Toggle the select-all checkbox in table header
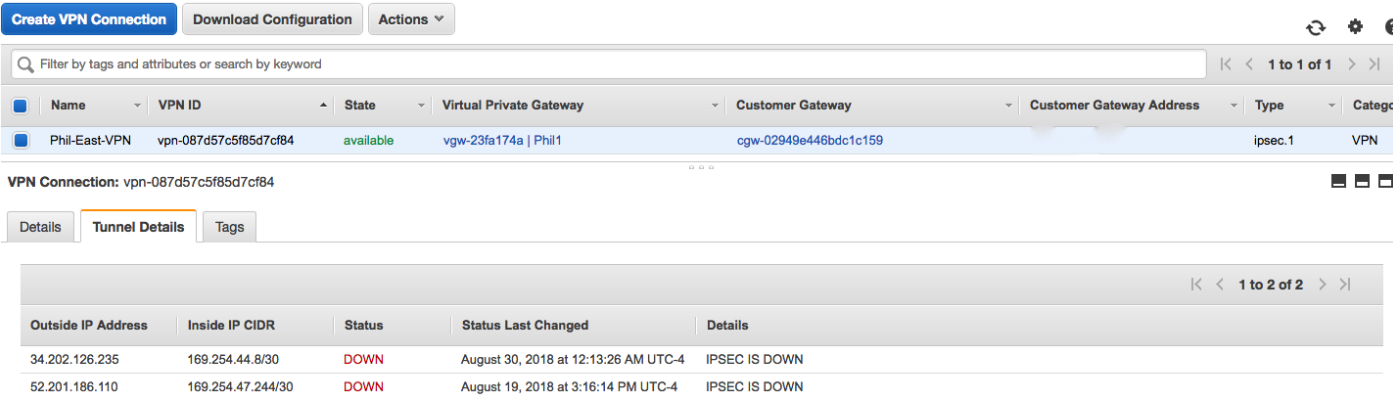 [x=20, y=105]
